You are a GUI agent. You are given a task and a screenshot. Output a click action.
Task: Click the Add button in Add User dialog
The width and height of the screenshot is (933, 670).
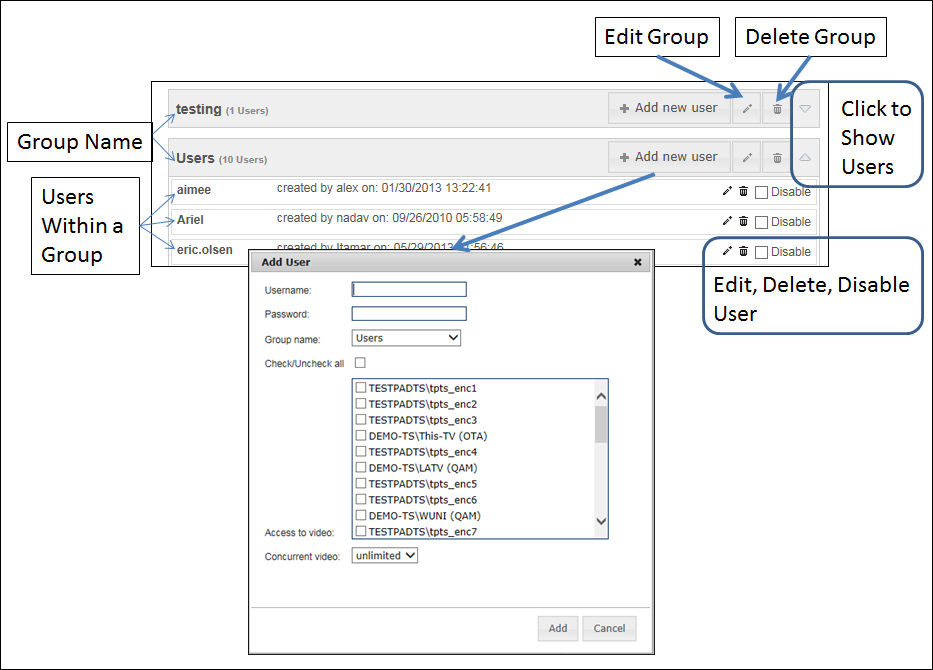557,628
